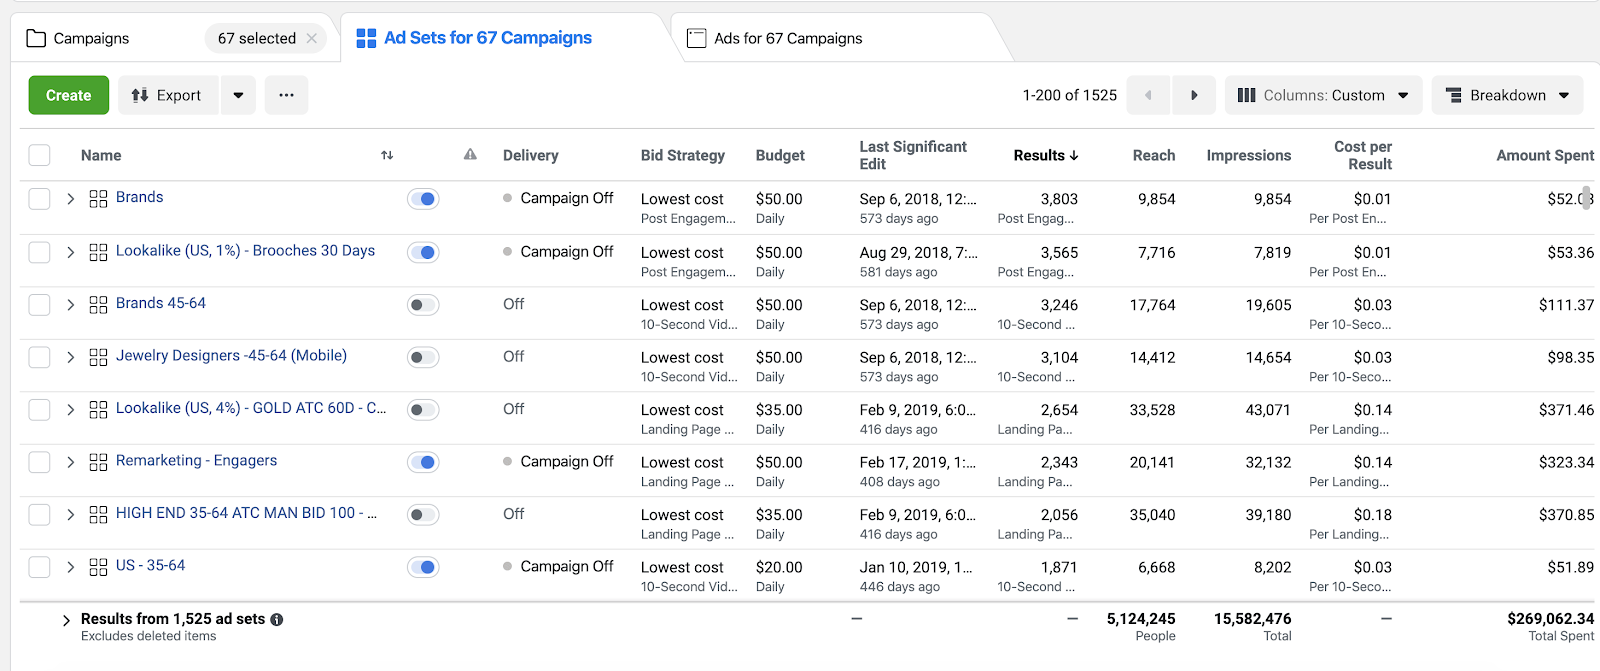Image resolution: width=1600 pixels, height=671 pixels.
Task: Go to next page of ad sets
Action: pos(1194,95)
